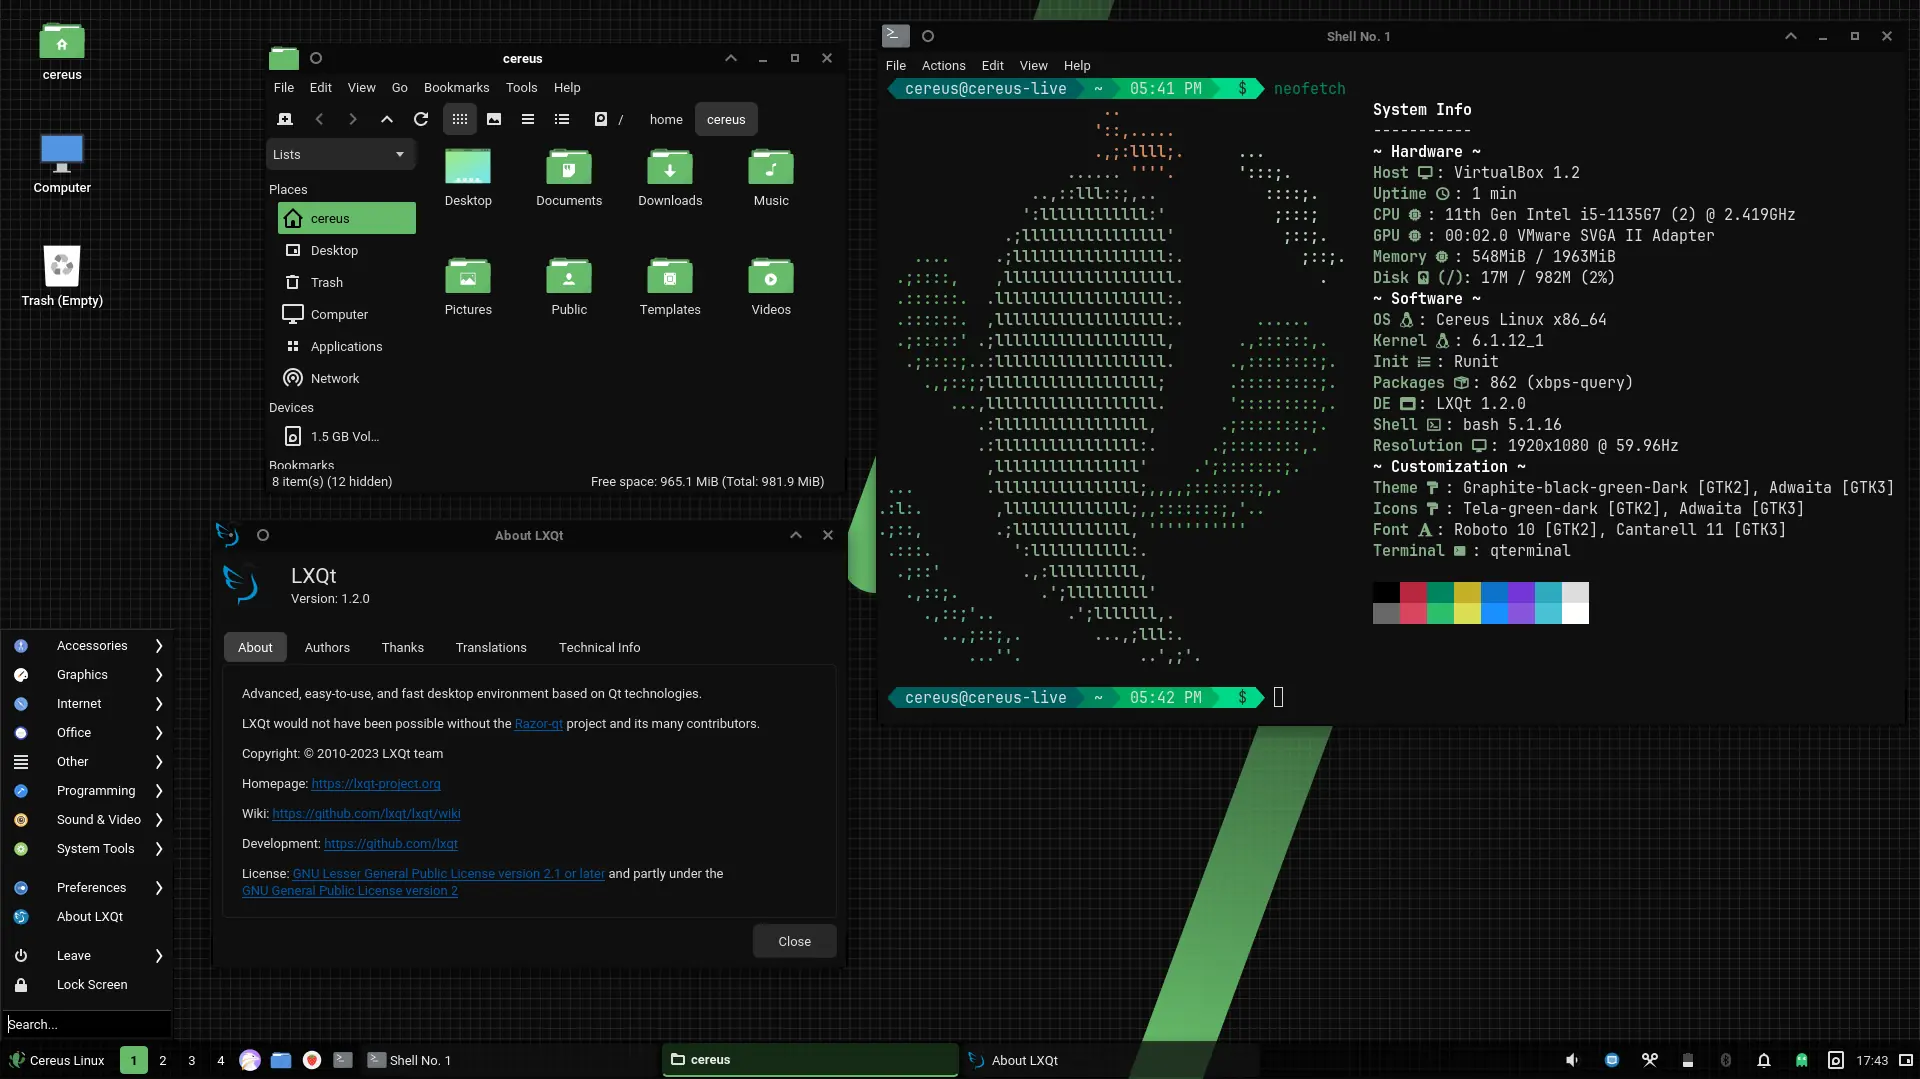Switch to detailed list view
The width and height of the screenshot is (1920, 1079).
[x=561, y=119]
